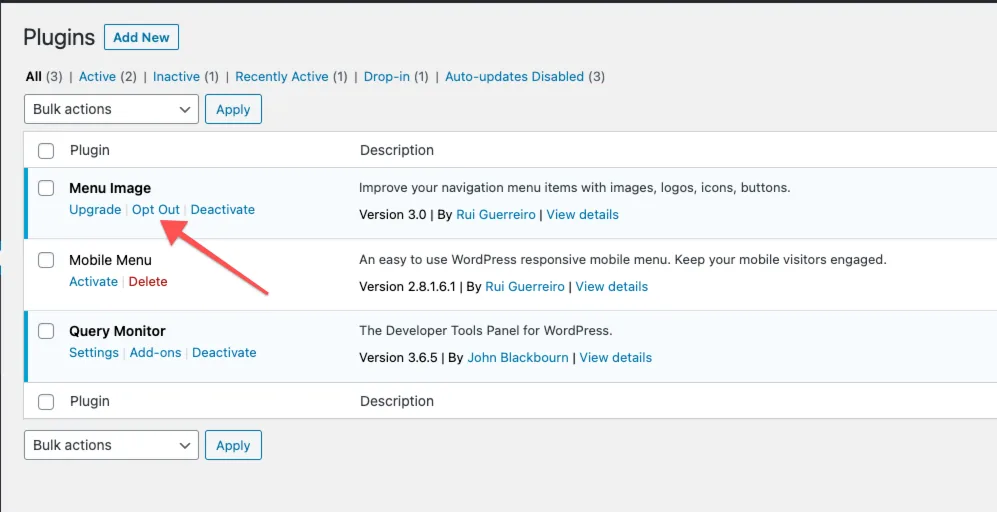Image resolution: width=997 pixels, height=512 pixels.
Task: Click Description column label in table footer
Action: tap(397, 402)
